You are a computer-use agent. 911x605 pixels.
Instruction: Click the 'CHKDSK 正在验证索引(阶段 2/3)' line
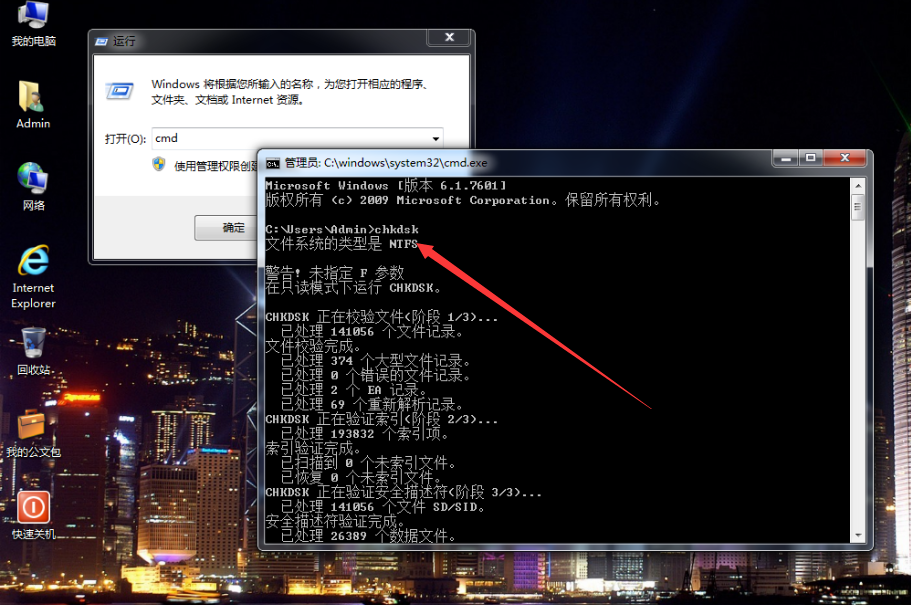[381, 419]
